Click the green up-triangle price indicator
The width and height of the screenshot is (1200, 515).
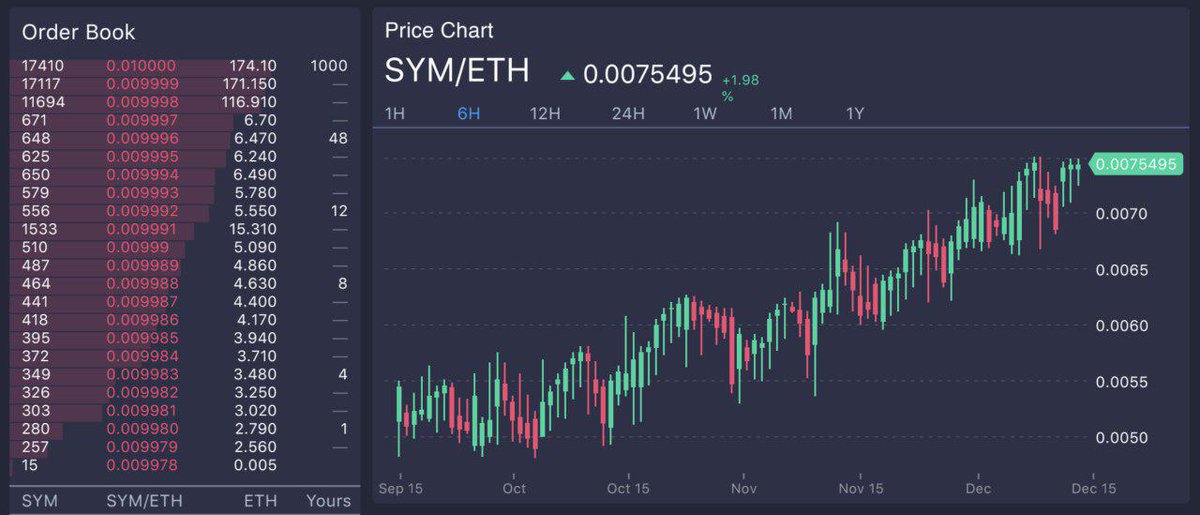point(568,75)
